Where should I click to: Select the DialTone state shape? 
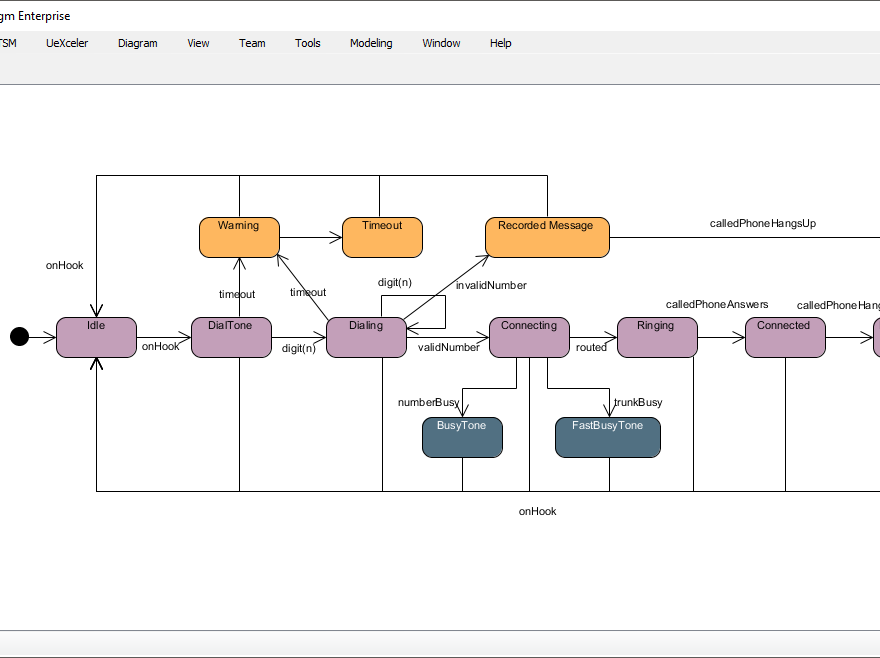coord(231,337)
